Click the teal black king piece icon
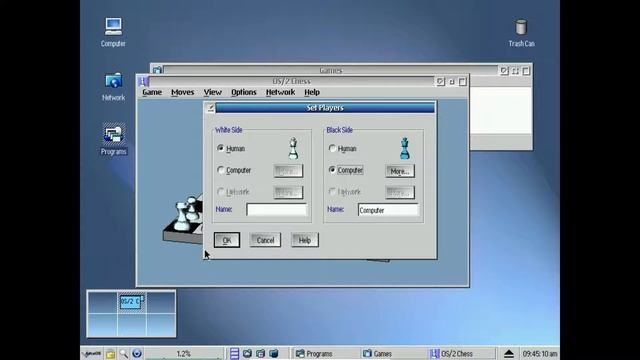 [x=404, y=149]
